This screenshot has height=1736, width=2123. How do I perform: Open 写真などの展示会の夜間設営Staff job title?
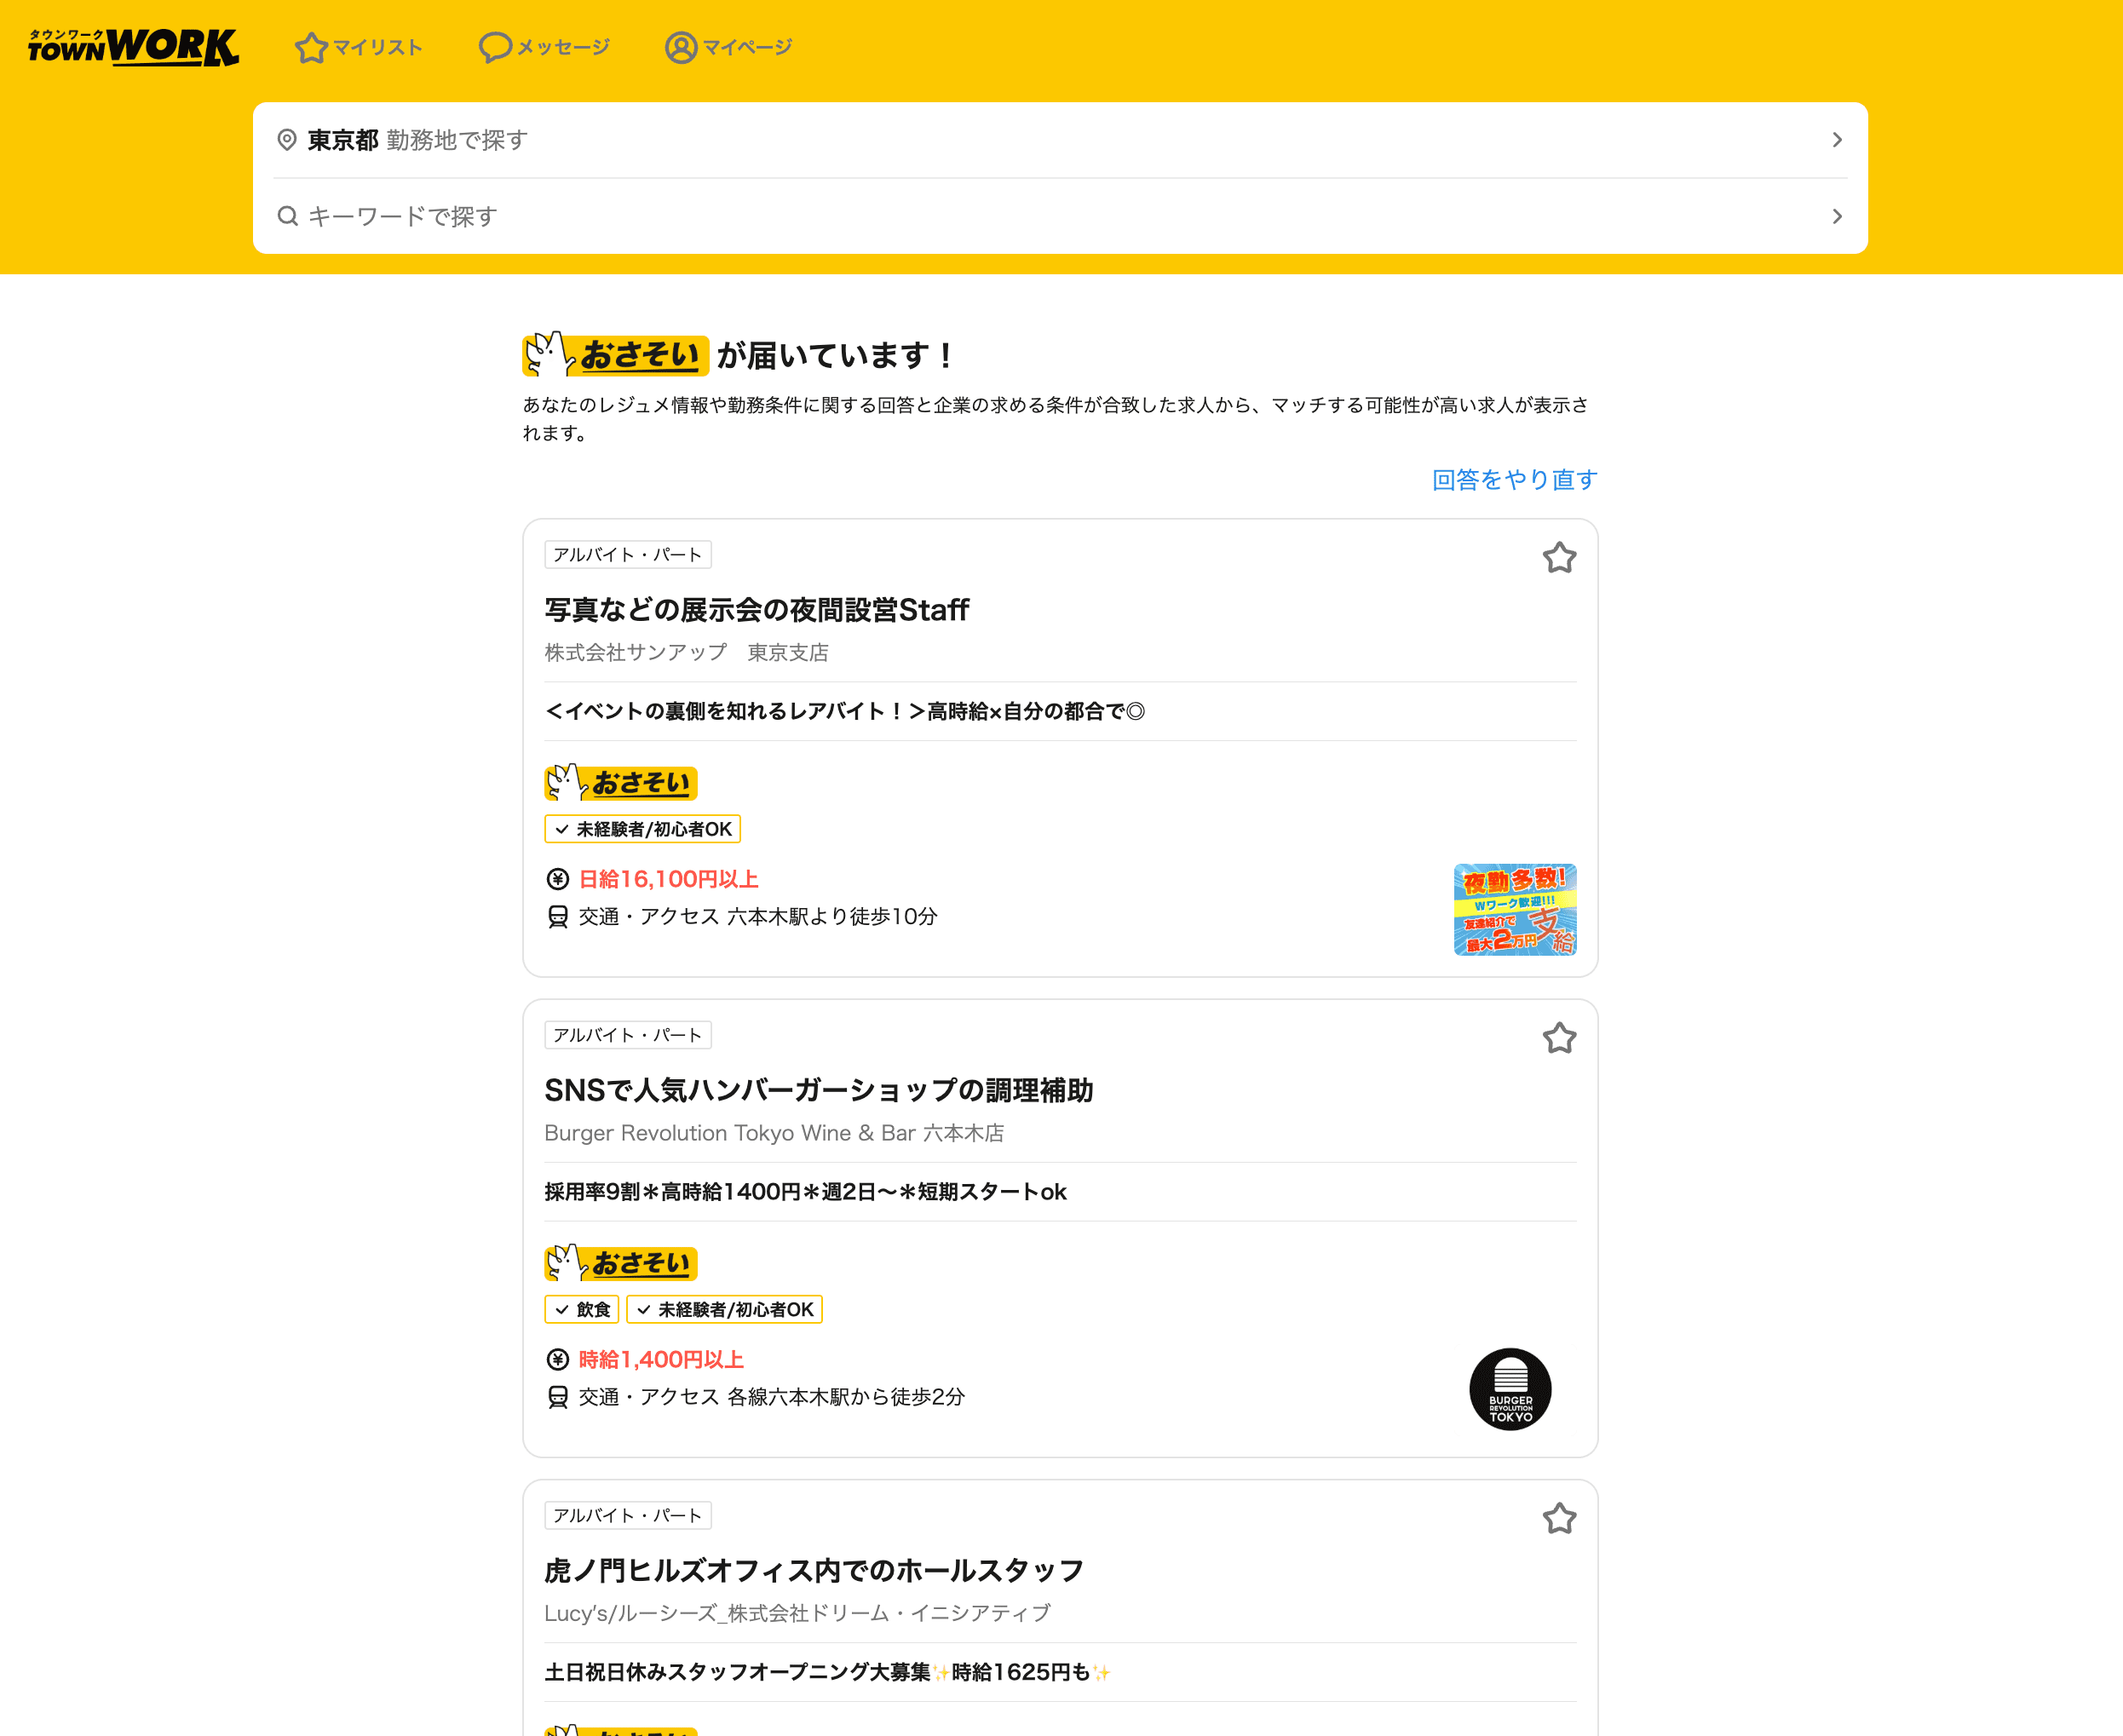[x=756, y=610]
